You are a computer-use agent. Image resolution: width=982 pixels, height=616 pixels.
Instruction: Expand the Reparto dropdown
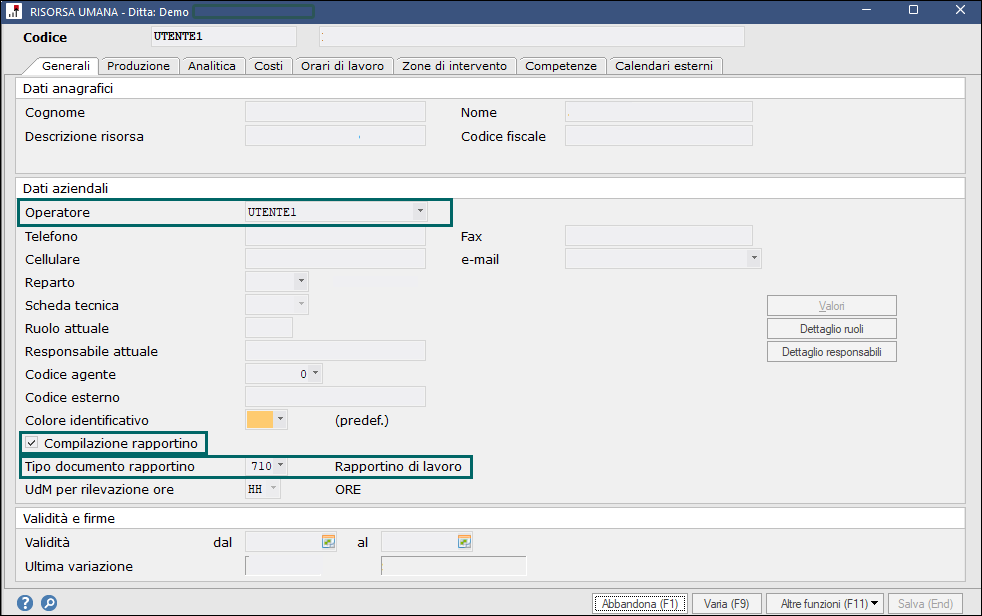[300, 282]
